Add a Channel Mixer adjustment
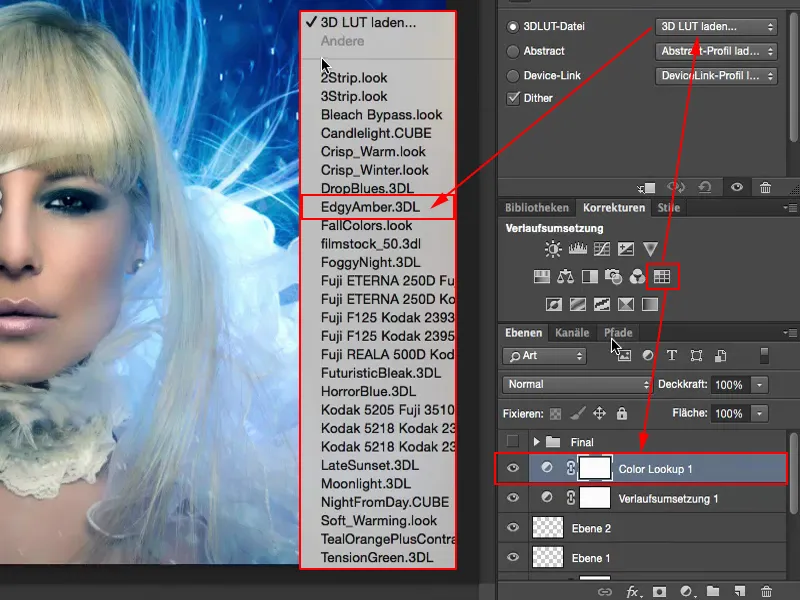This screenshot has width=800, height=600. coord(637,277)
